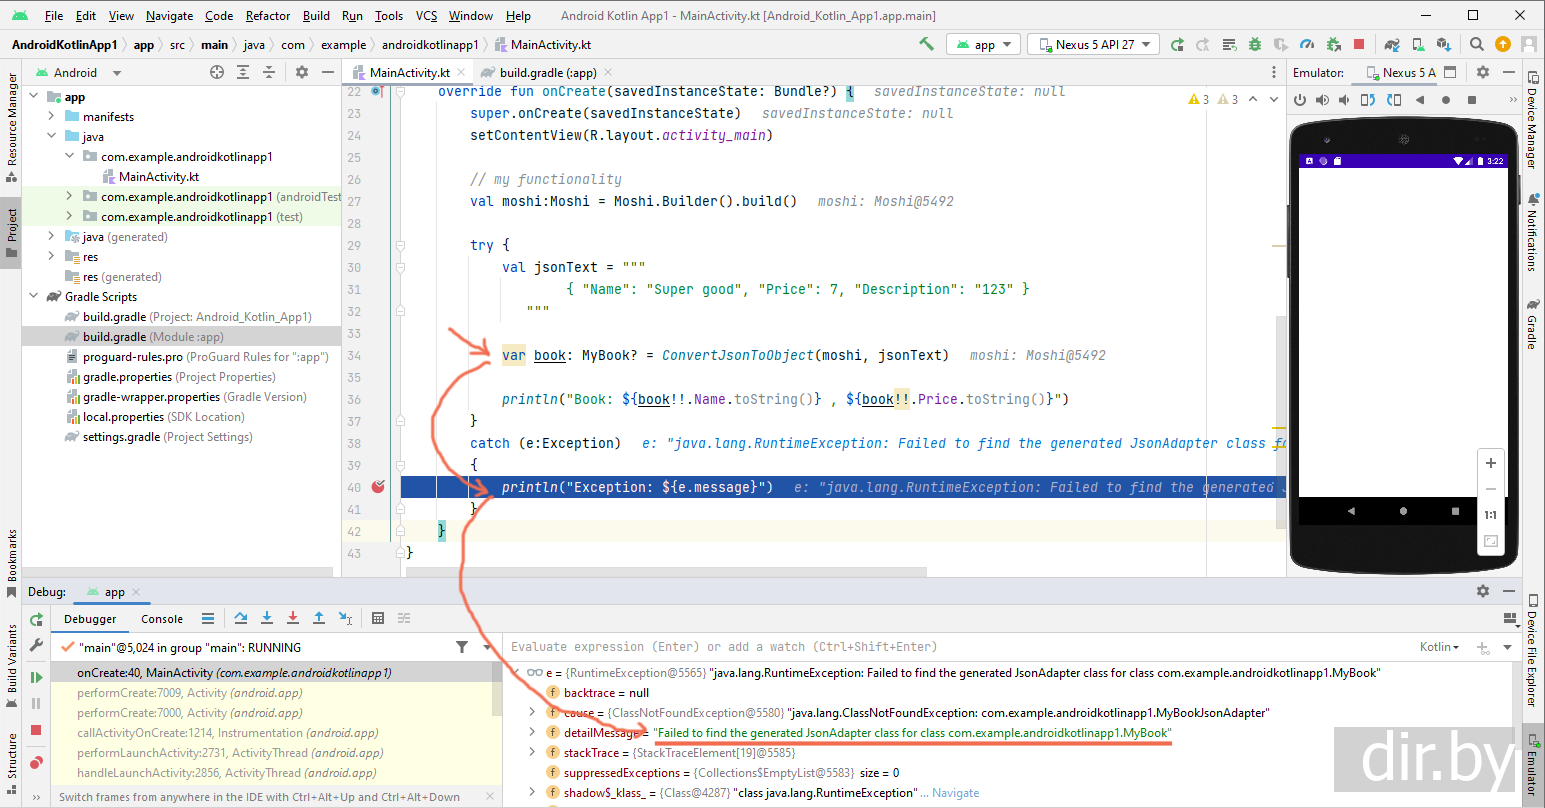Expand the manifests folder in project tree
This screenshot has width=1545, height=808.
[x=52, y=117]
